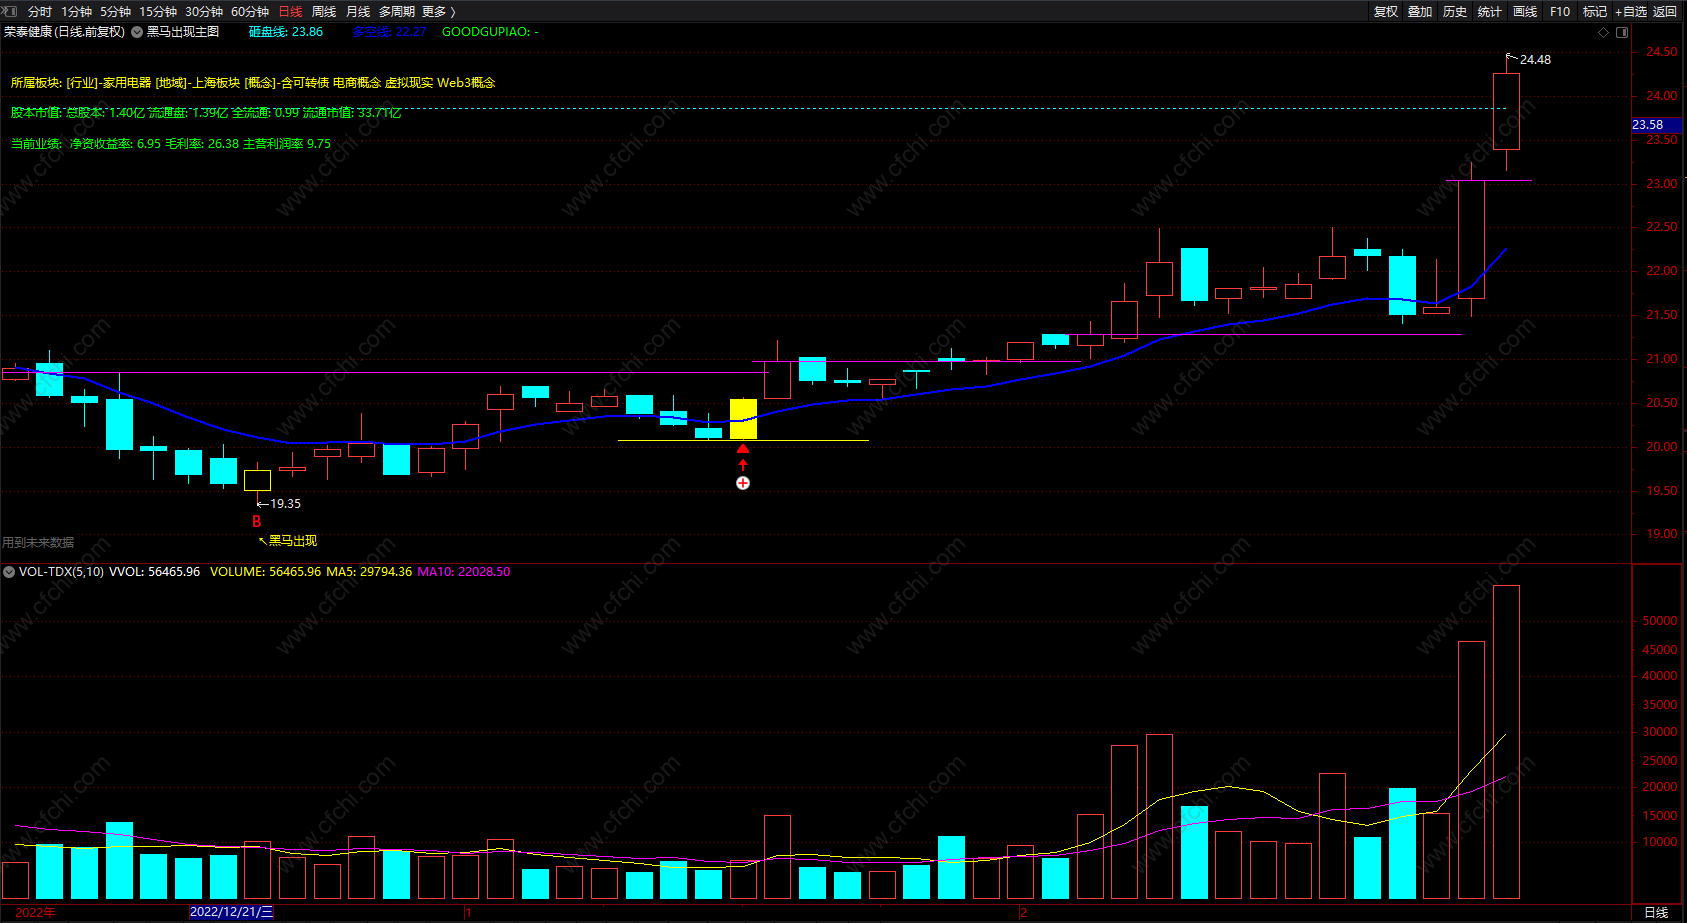Toggle the side panel icon near the price axis
This screenshot has width=1687, height=923.
(1622, 32)
